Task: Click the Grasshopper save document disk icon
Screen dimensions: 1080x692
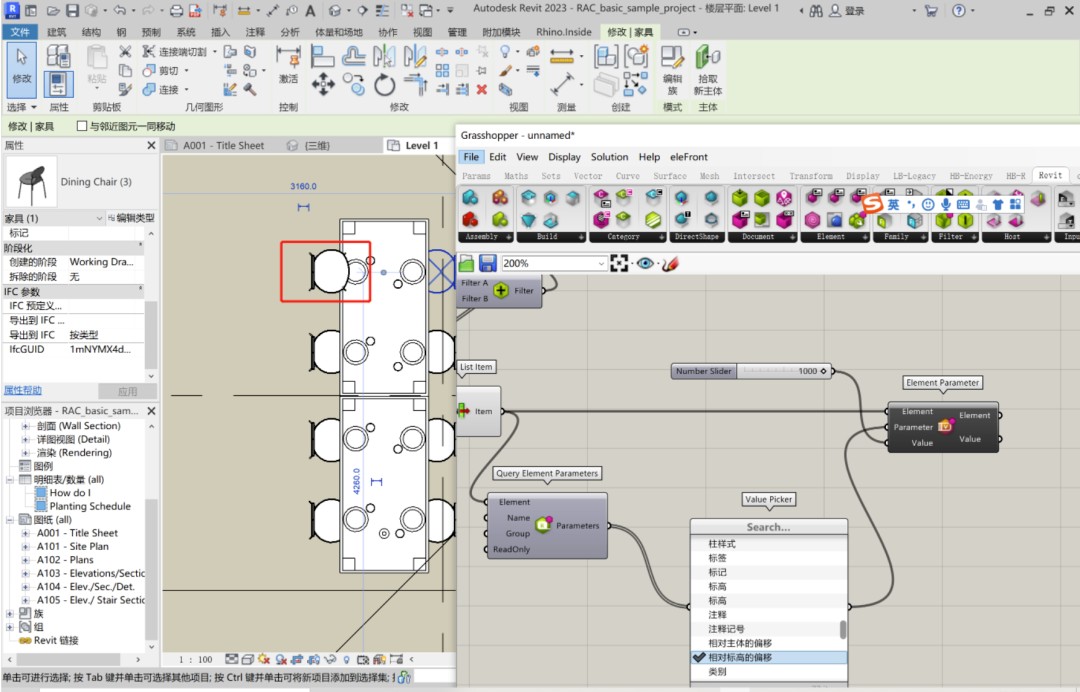Action: tap(488, 263)
